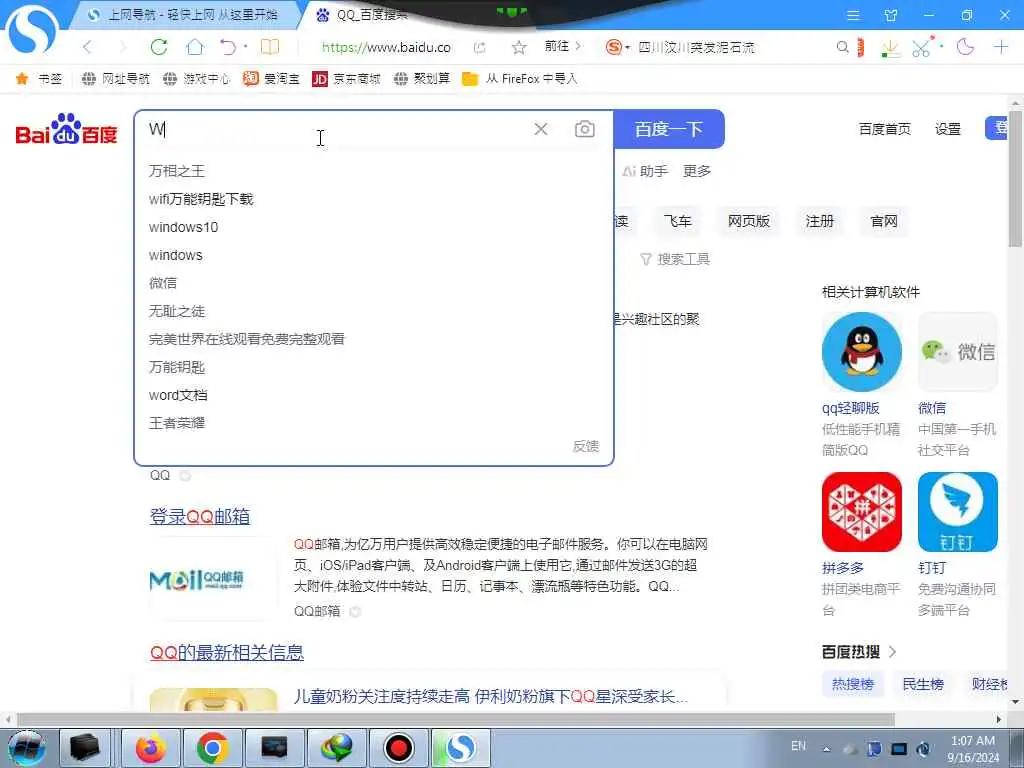The height and width of the screenshot is (768, 1024).
Task: Click the Sogou search engine S icon
Action: (613, 47)
